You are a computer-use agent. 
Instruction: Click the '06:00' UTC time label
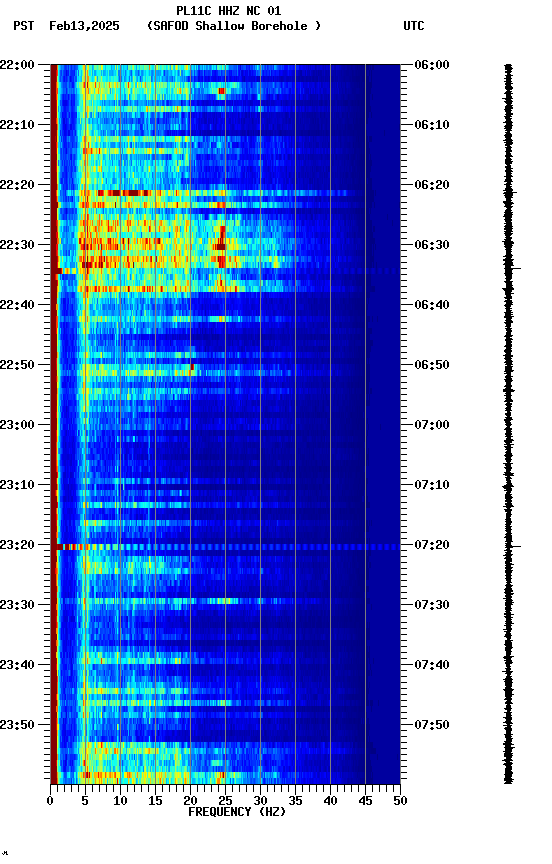pos(432,65)
